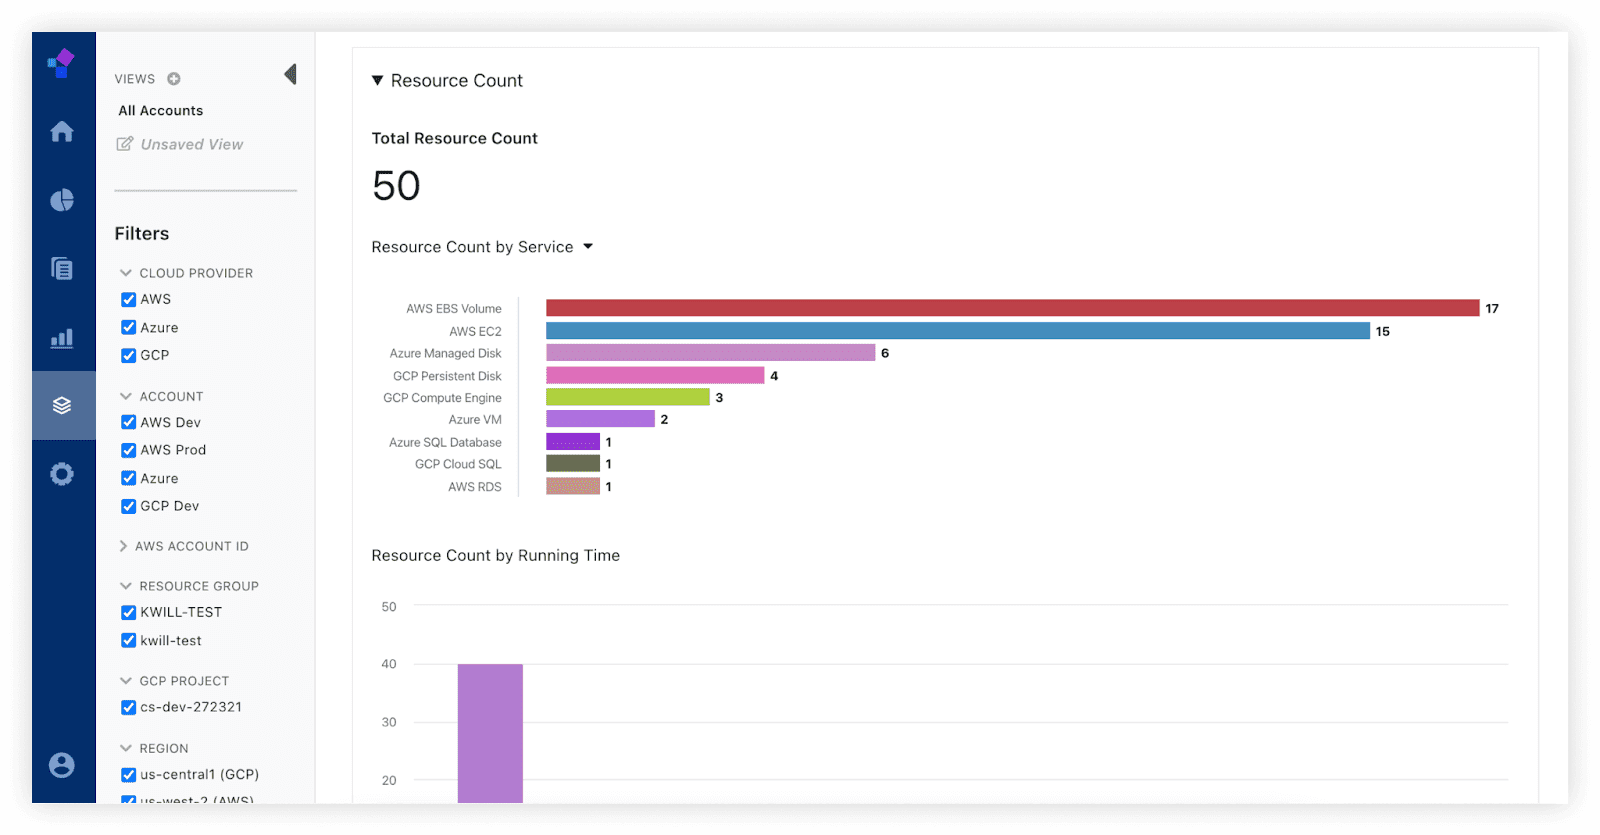Toggle the KWILL-TEST resource group checkbox
This screenshot has width=1600, height=835.
pyautogui.click(x=128, y=612)
